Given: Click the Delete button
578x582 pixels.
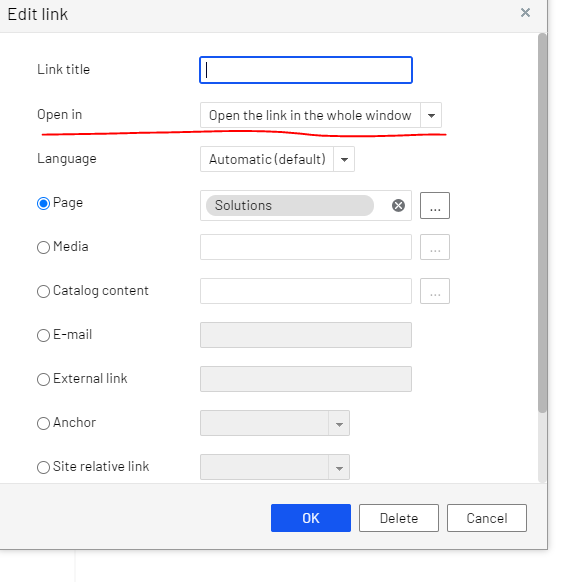Looking at the screenshot, I should 399,518.
